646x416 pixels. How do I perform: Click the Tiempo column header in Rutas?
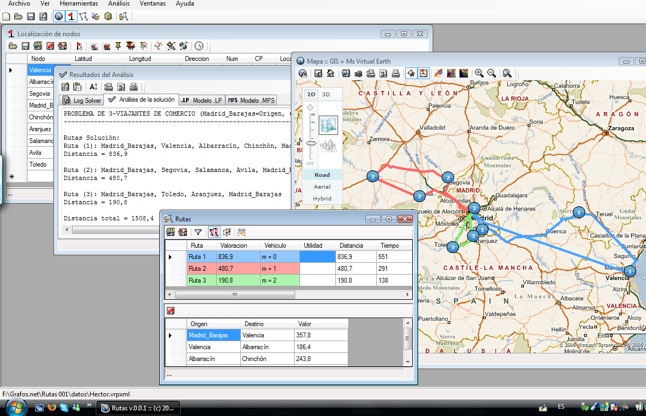point(393,245)
